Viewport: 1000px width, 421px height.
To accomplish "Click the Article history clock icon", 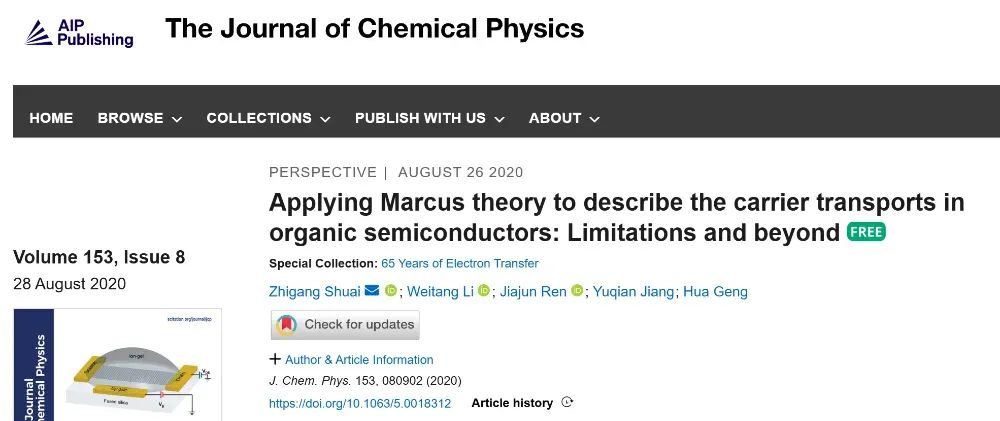I will point(567,402).
